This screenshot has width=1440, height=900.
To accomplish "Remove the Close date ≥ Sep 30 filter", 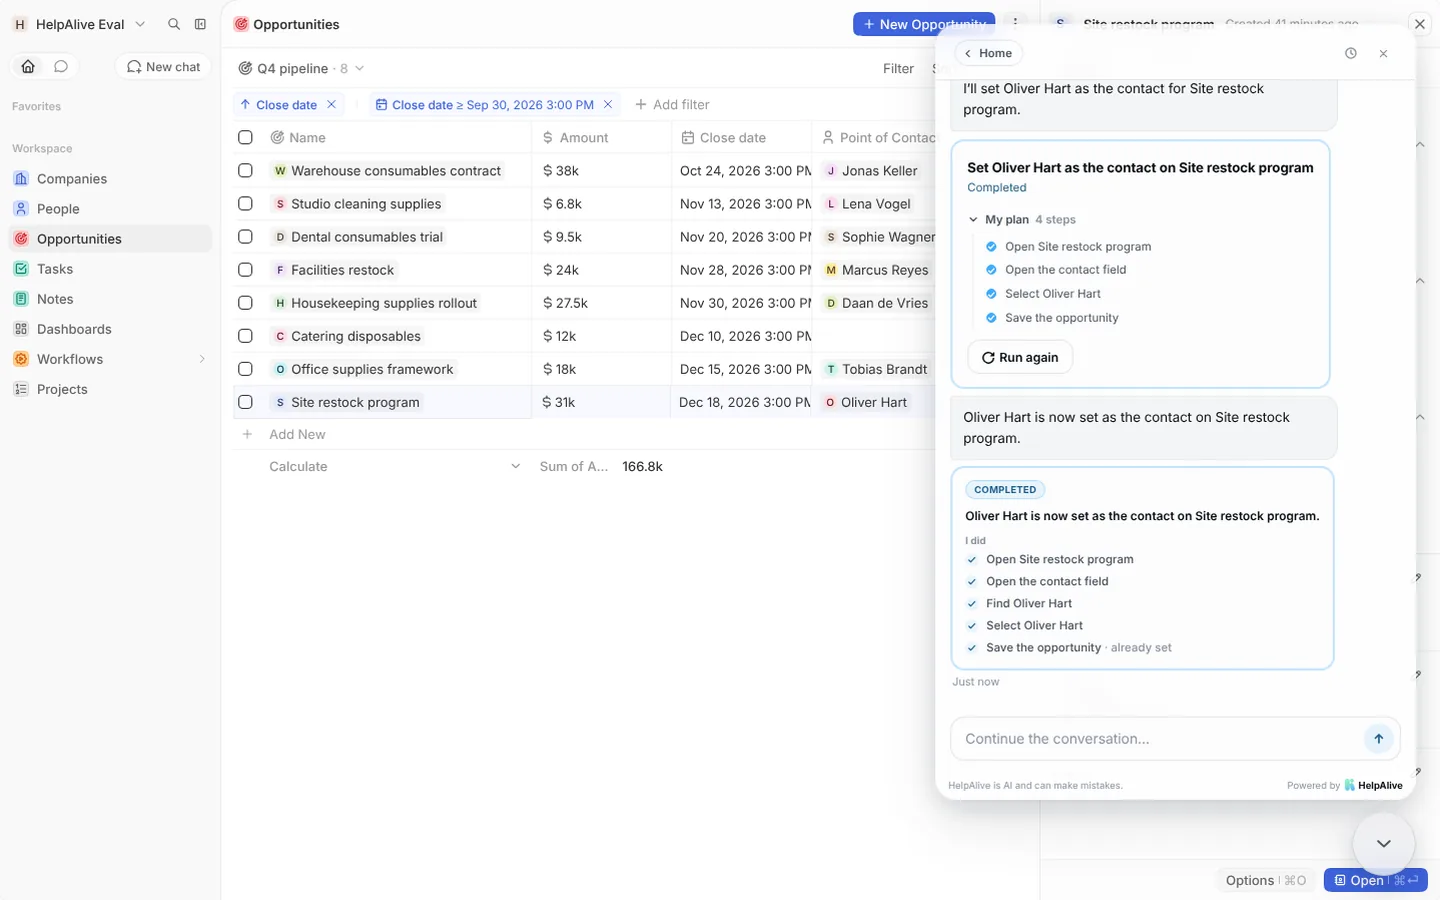I will coord(607,104).
